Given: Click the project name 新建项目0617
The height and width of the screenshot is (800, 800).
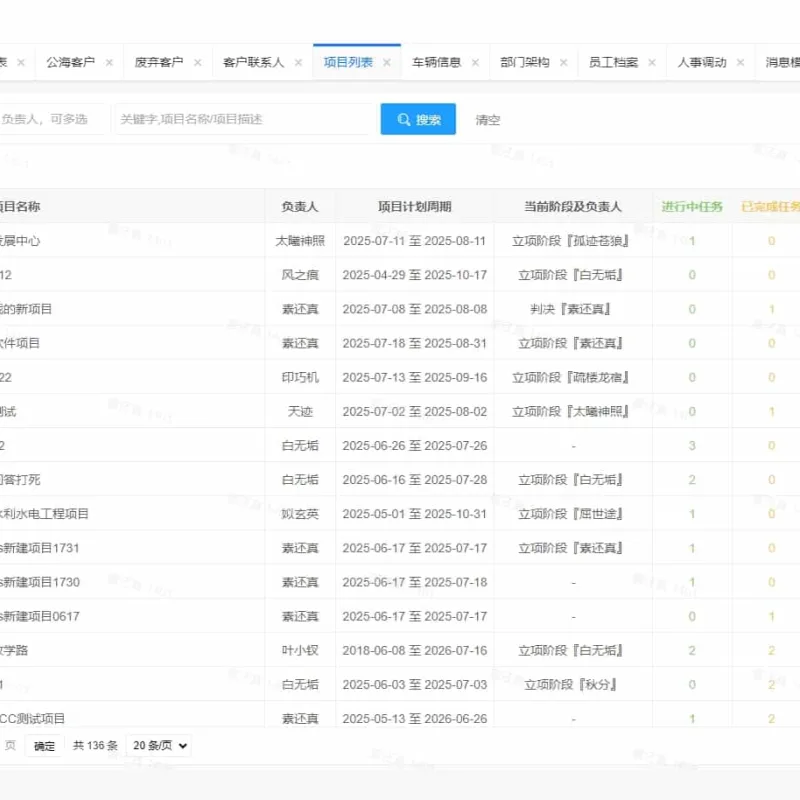Looking at the screenshot, I should point(42,616).
